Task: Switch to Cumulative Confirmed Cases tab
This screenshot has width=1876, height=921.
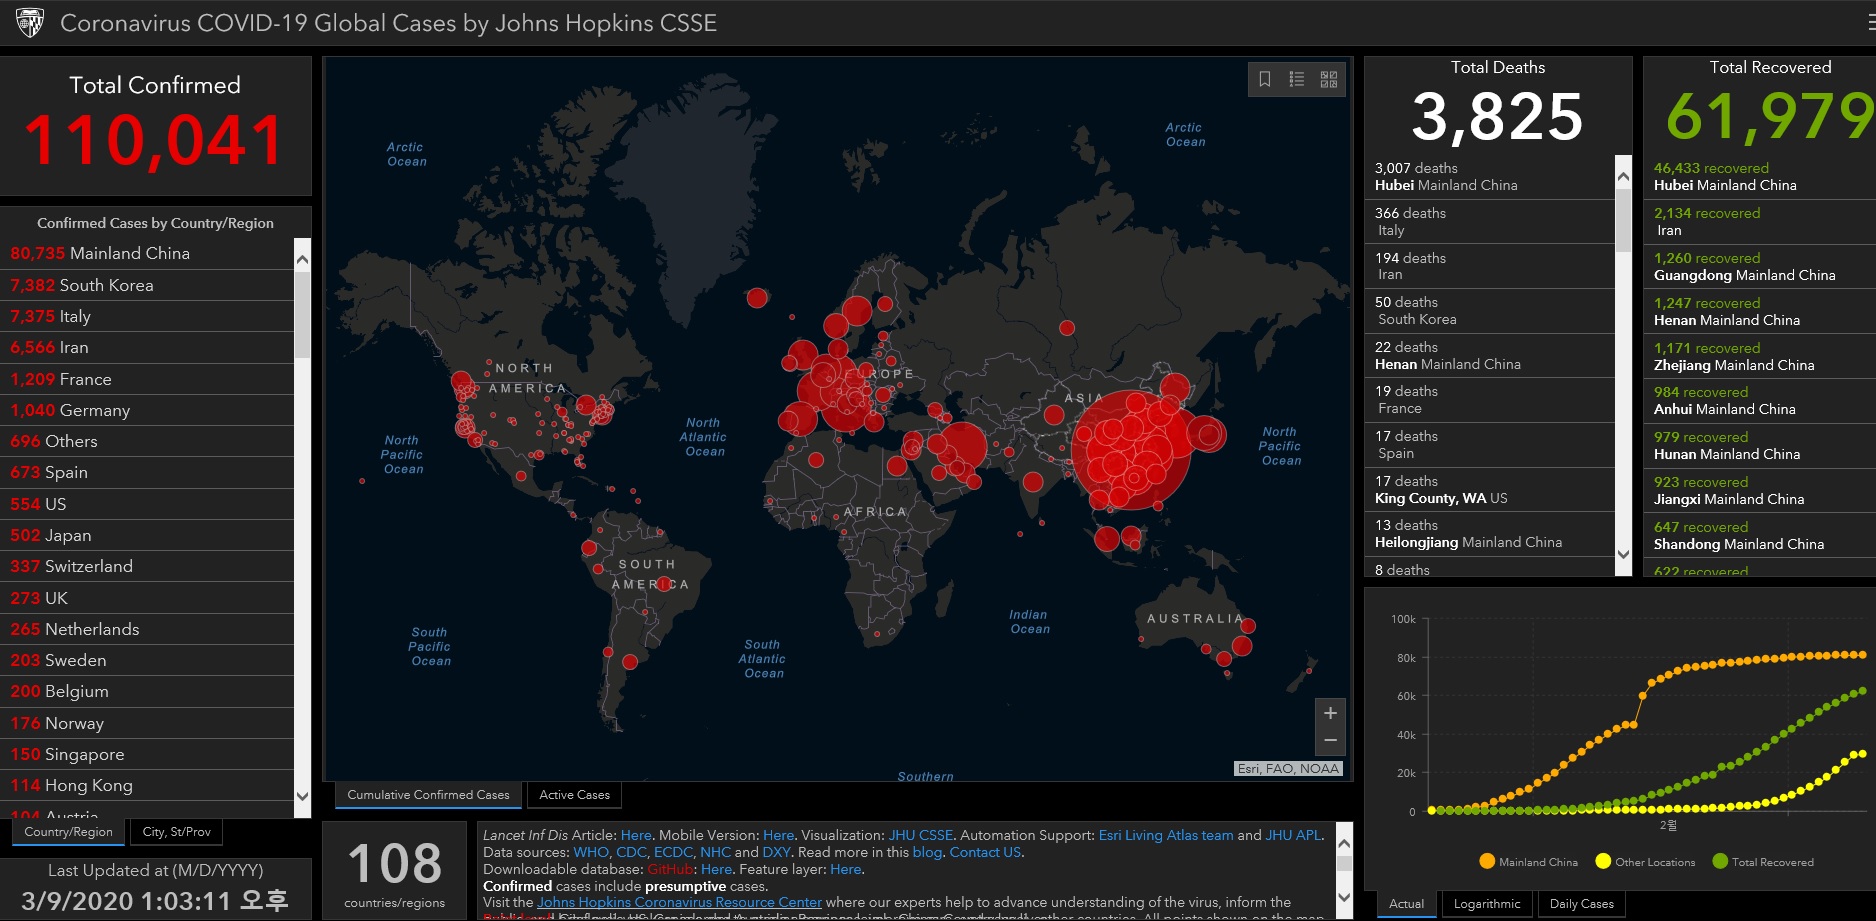Action: [x=428, y=795]
